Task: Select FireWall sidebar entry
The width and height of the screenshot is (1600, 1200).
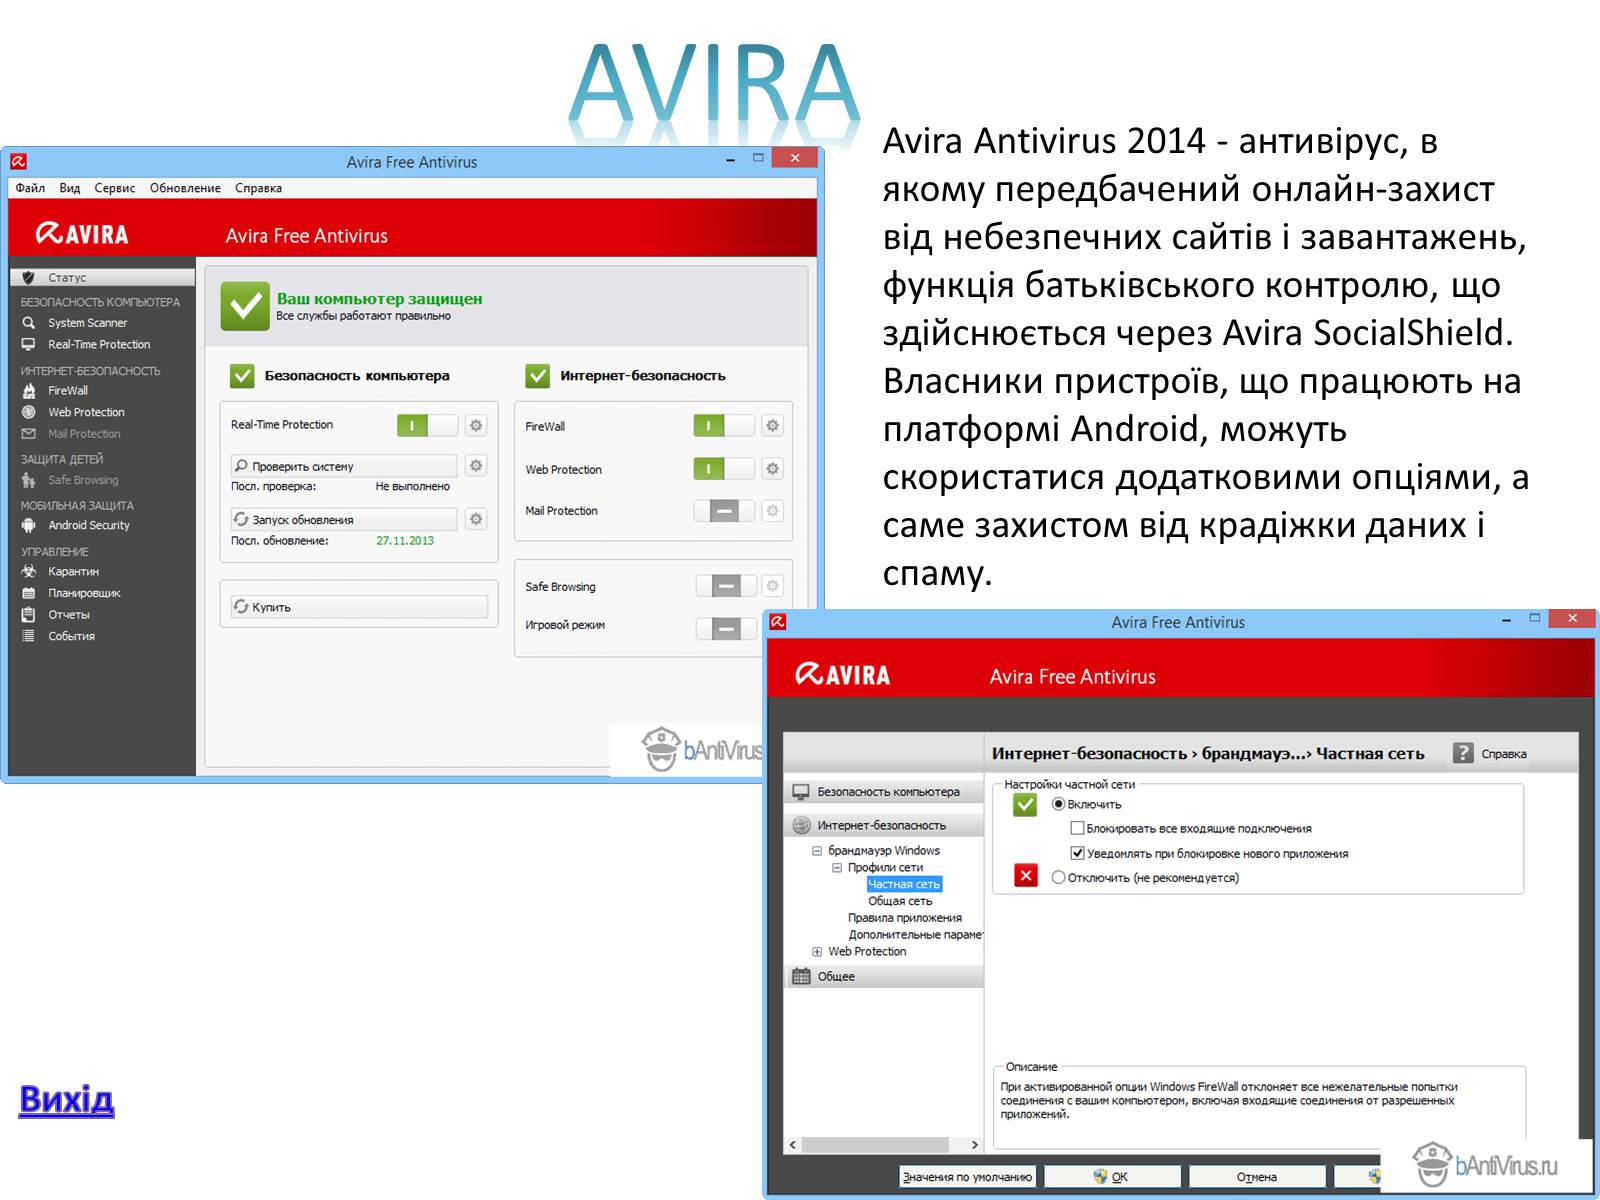Action: point(68,391)
